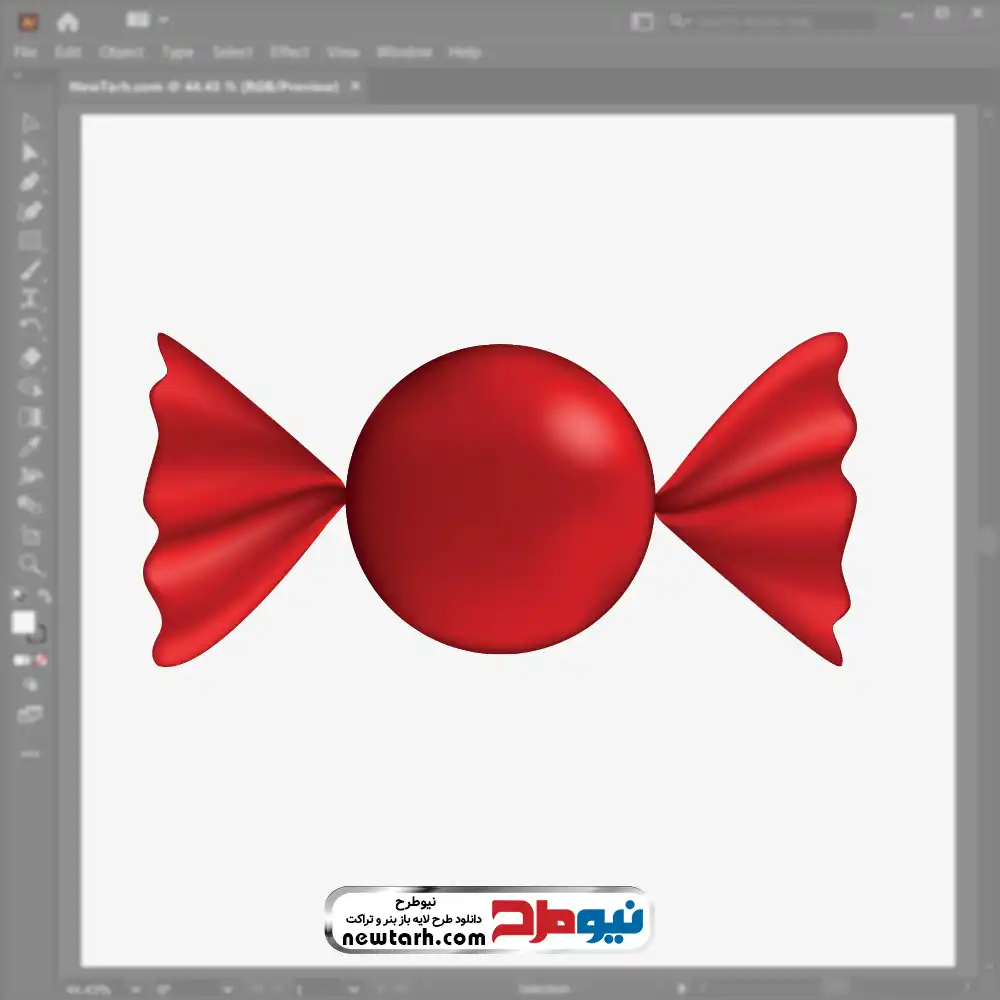This screenshot has height=1000, width=1000.
Task: Activate the Eraser tool
Action: (x=30, y=357)
